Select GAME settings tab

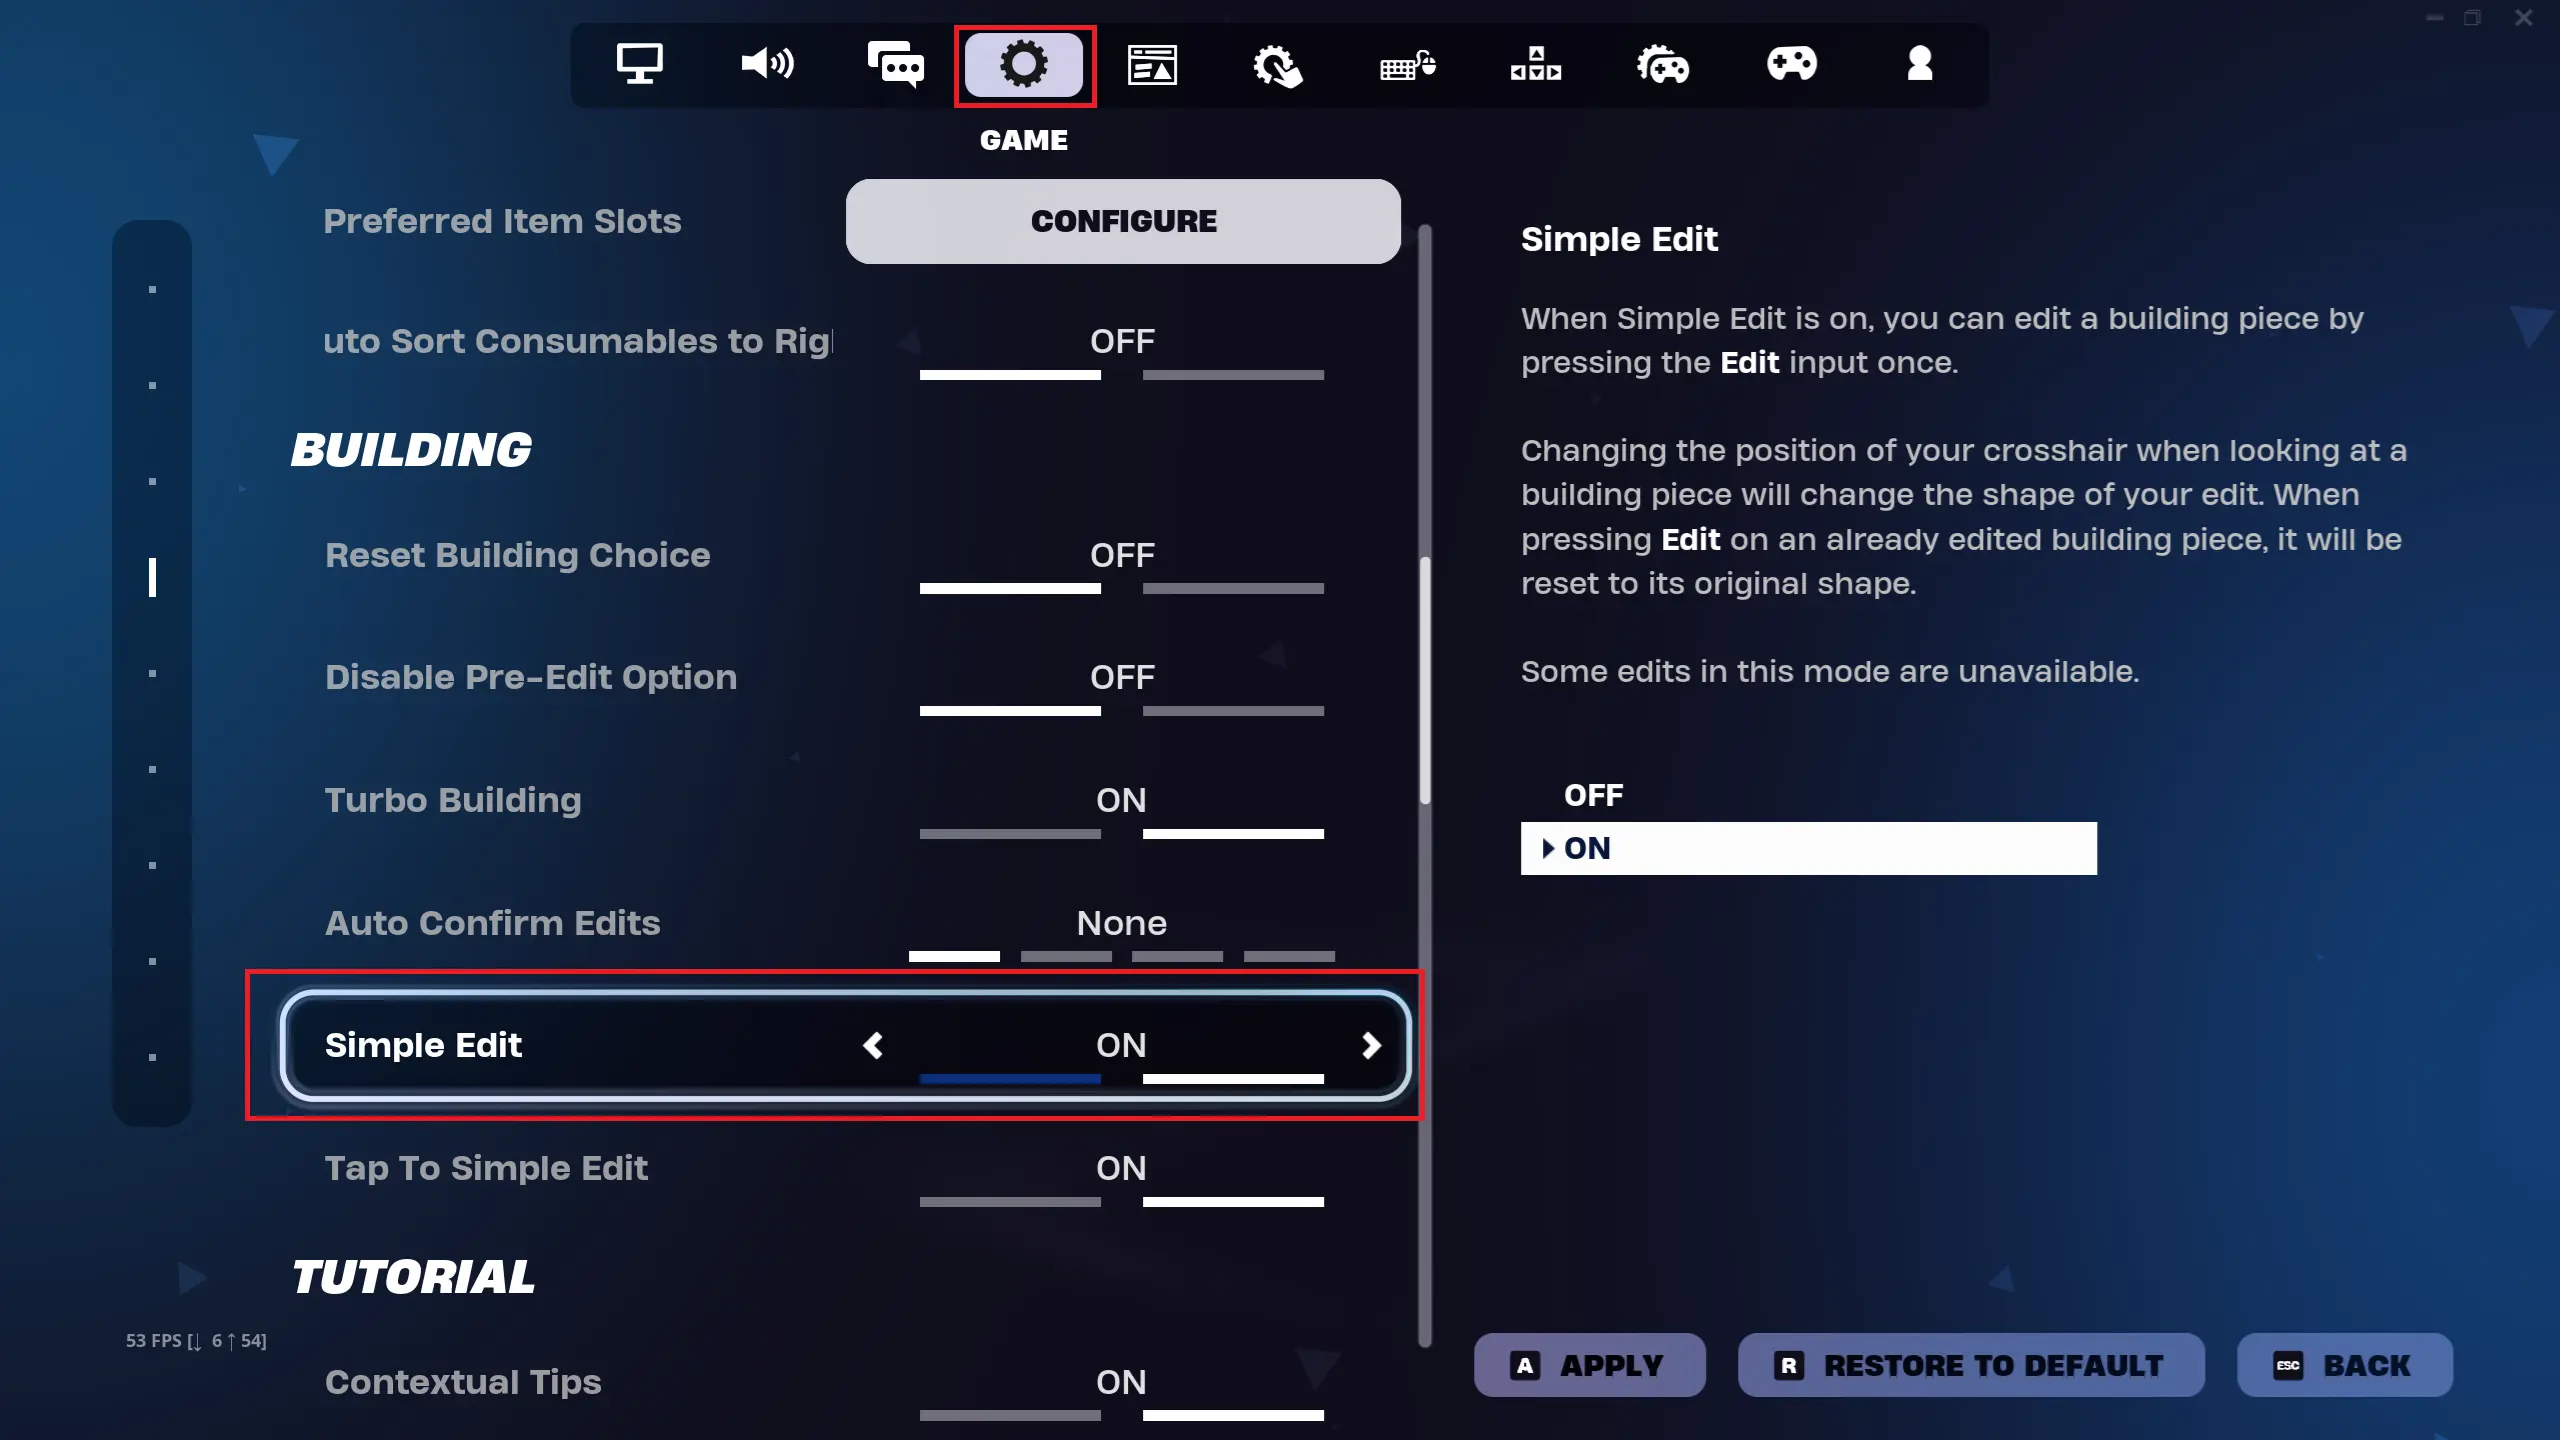(1023, 65)
